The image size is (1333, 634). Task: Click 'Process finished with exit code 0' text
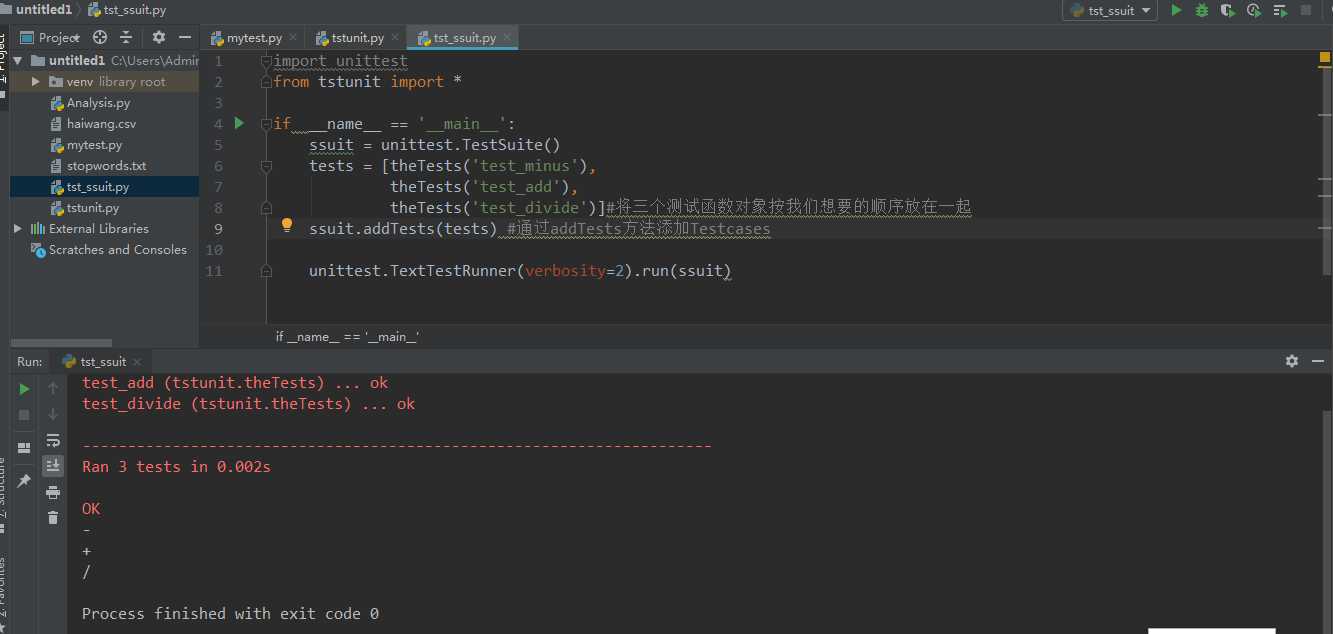pos(230,613)
